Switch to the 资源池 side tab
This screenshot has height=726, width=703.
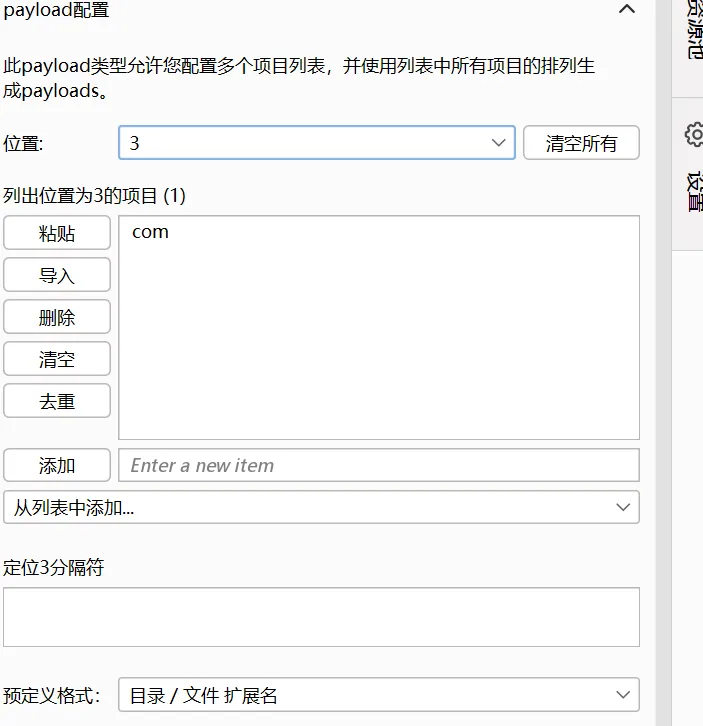694,30
